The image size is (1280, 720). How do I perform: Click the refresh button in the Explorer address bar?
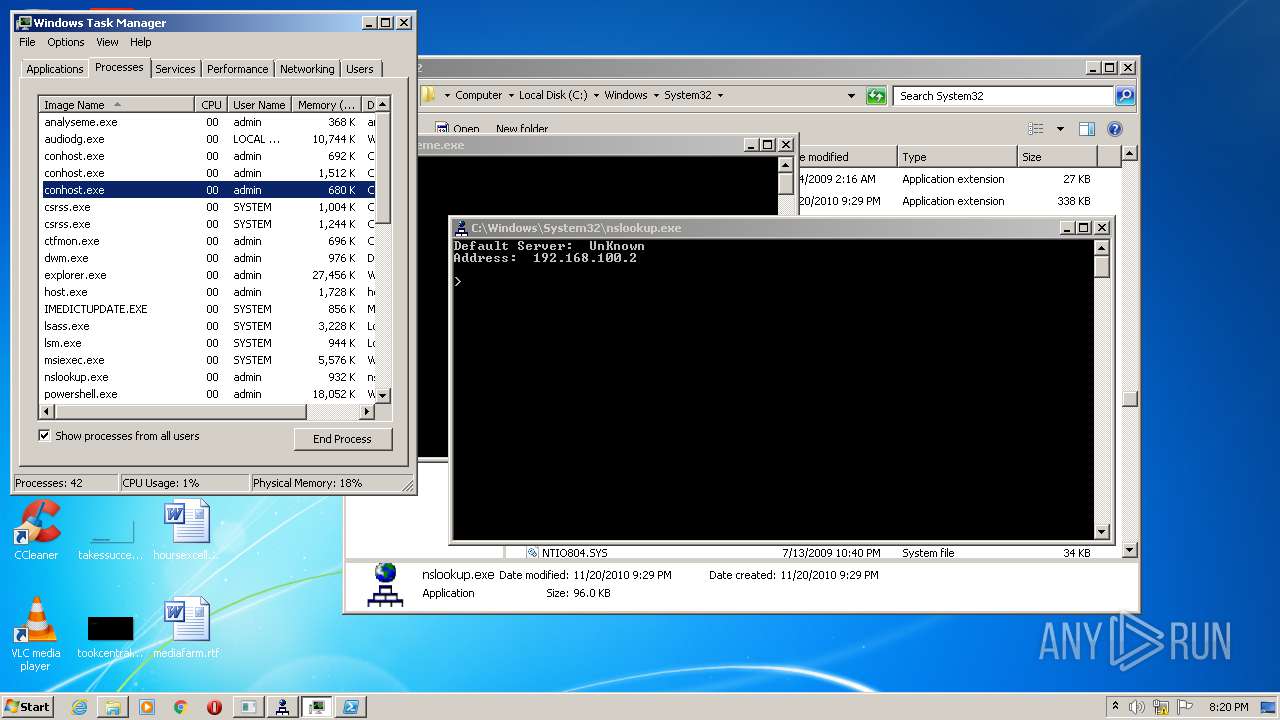coord(876,96)
